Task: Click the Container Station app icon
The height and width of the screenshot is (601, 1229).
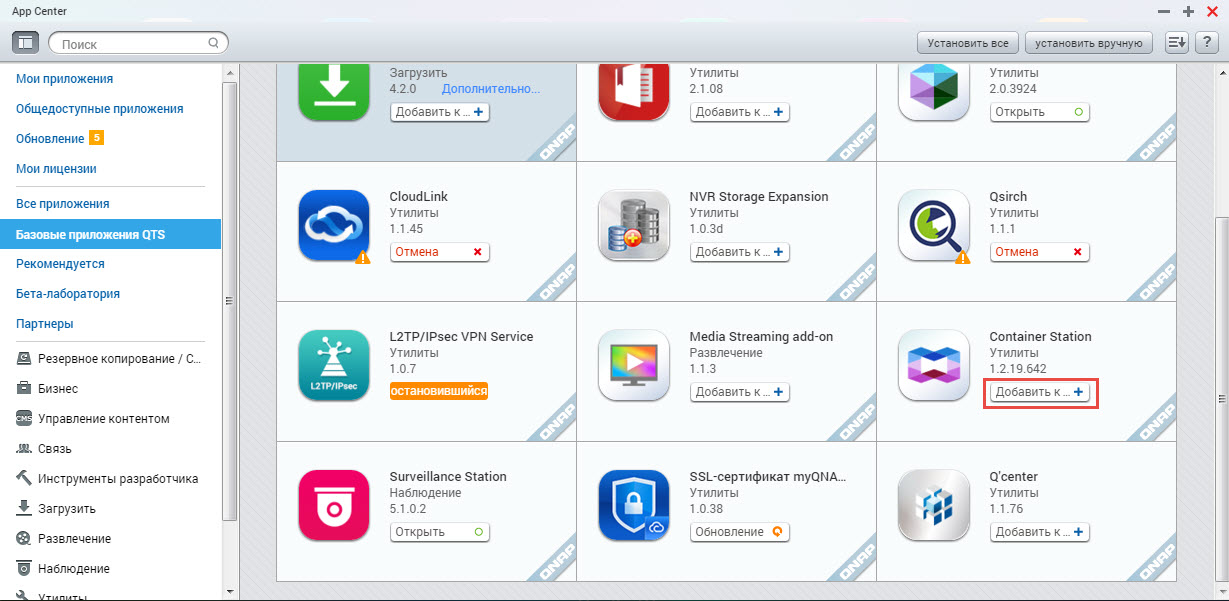Action: point(934,365)
